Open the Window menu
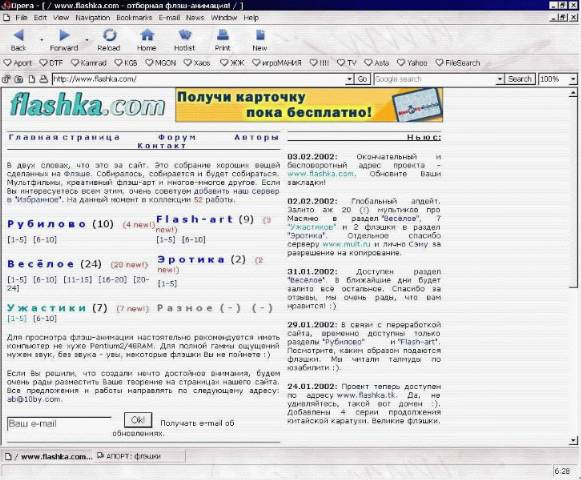 pos(224,18)
